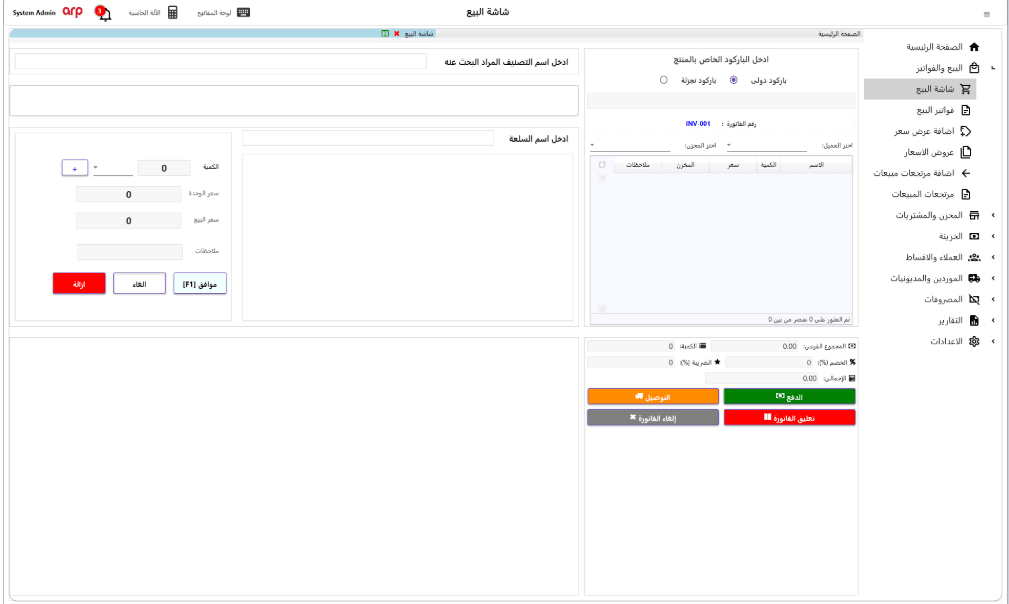Select the shopping cart icon for شاشة البيع
This screenshot has height=604, width=1009.
pyautogui.click(x=965, y=88)
